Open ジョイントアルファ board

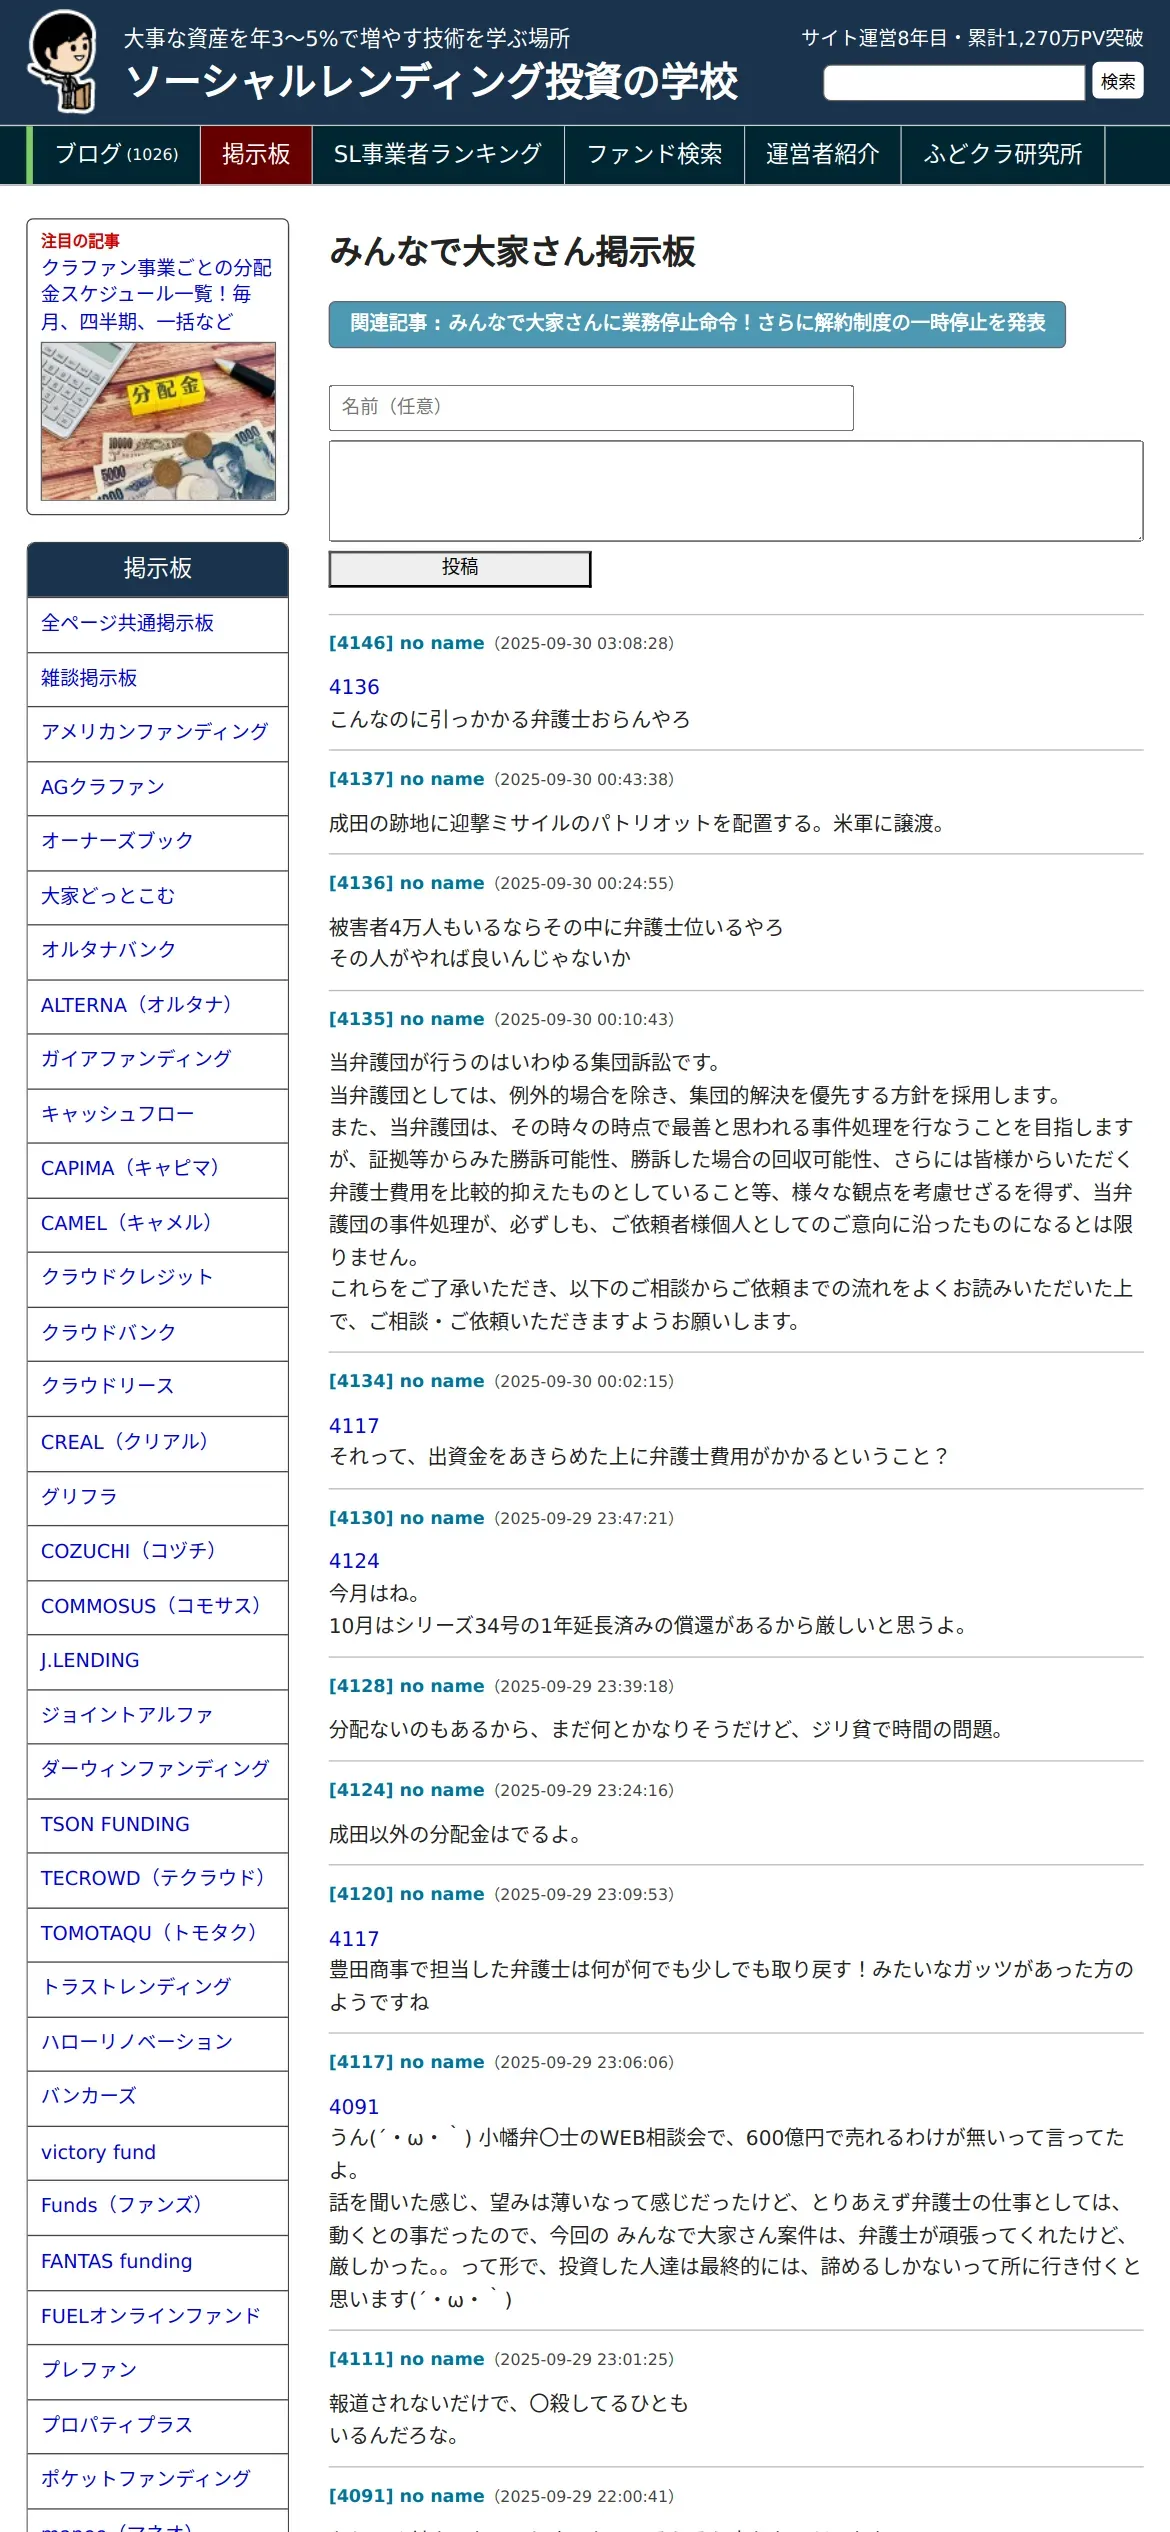click(x=158, y=1715)
